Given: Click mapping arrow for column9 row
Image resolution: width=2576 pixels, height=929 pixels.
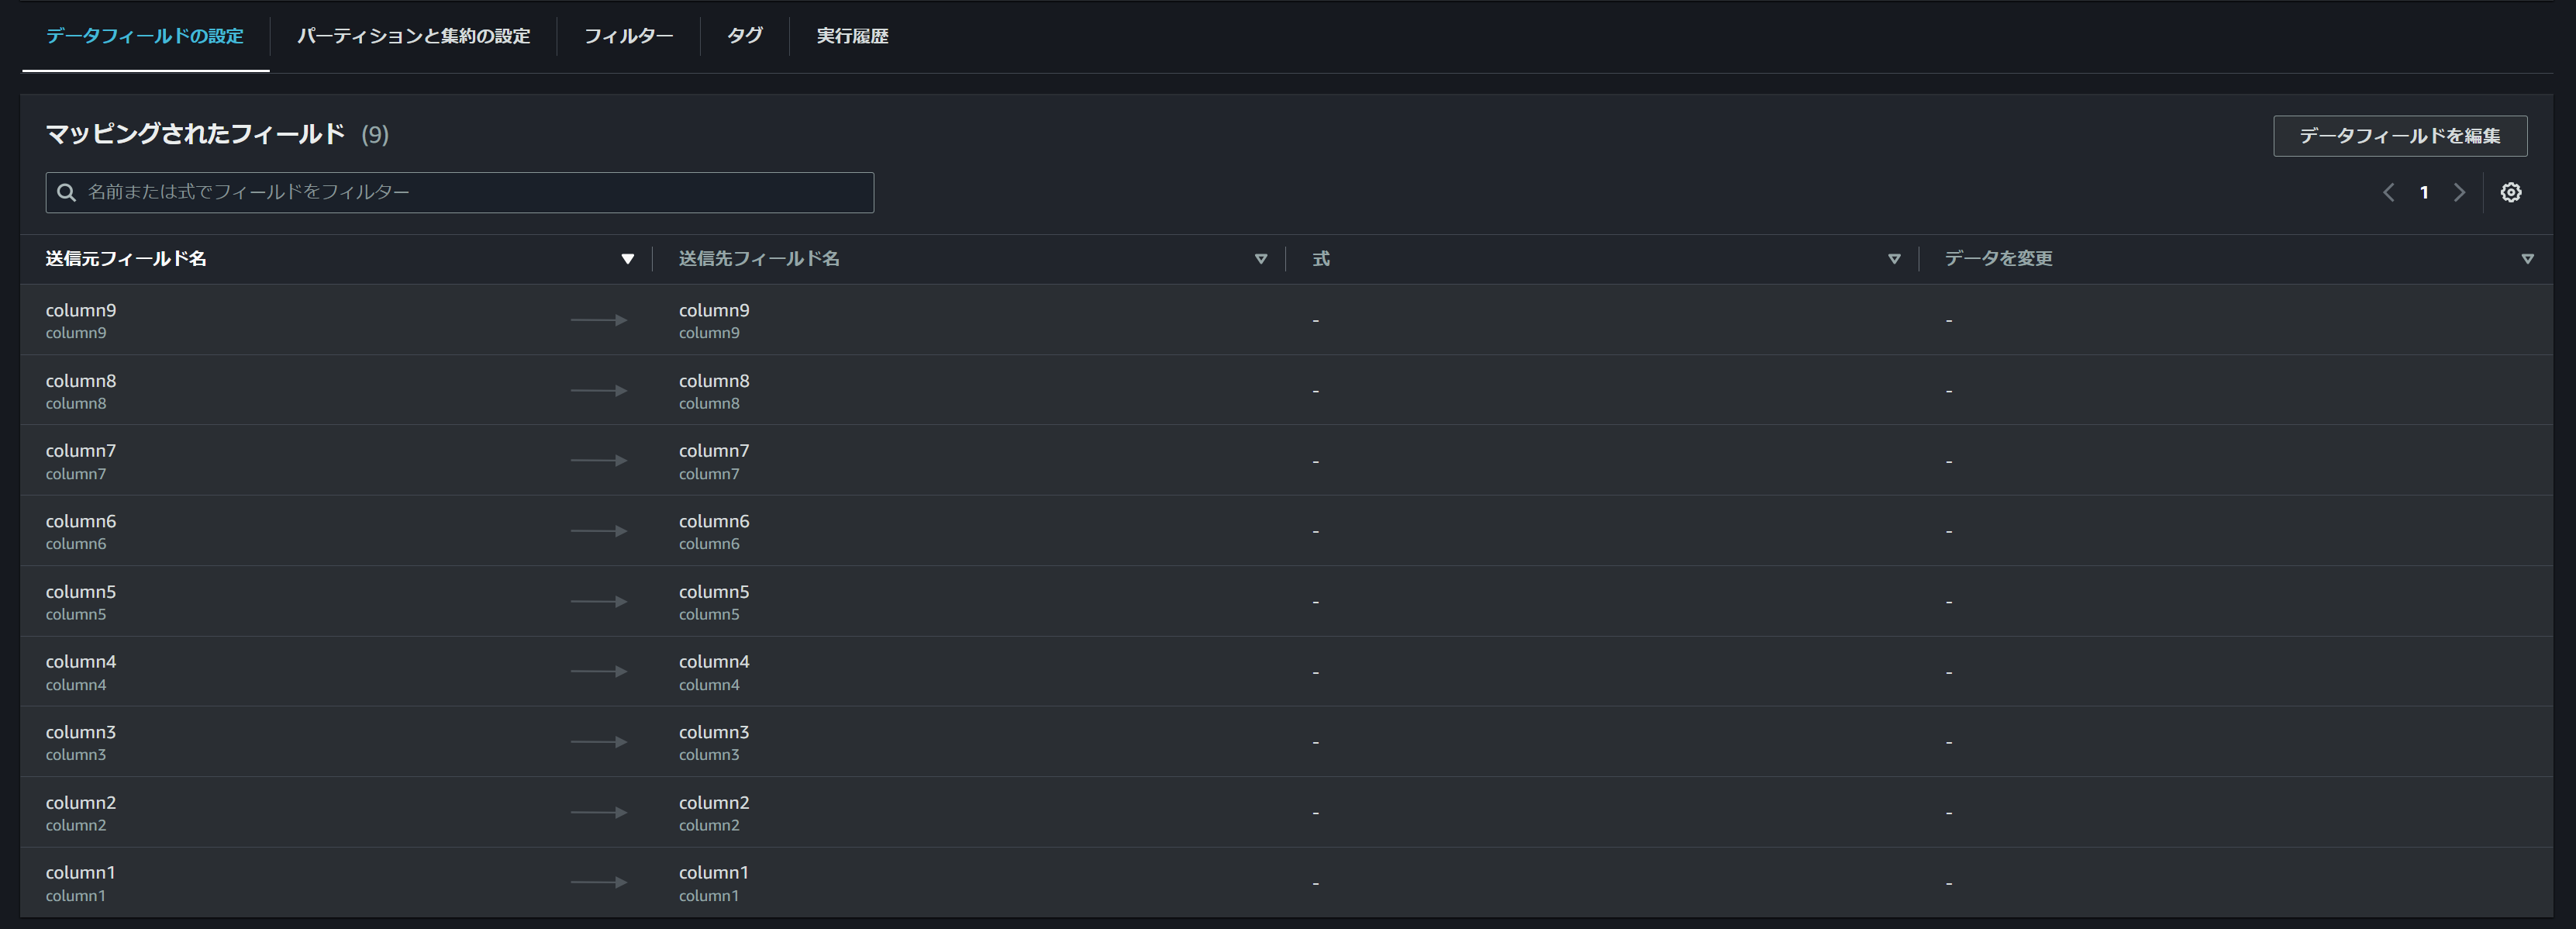Looking at the screenshot, I should click(598, 320).
